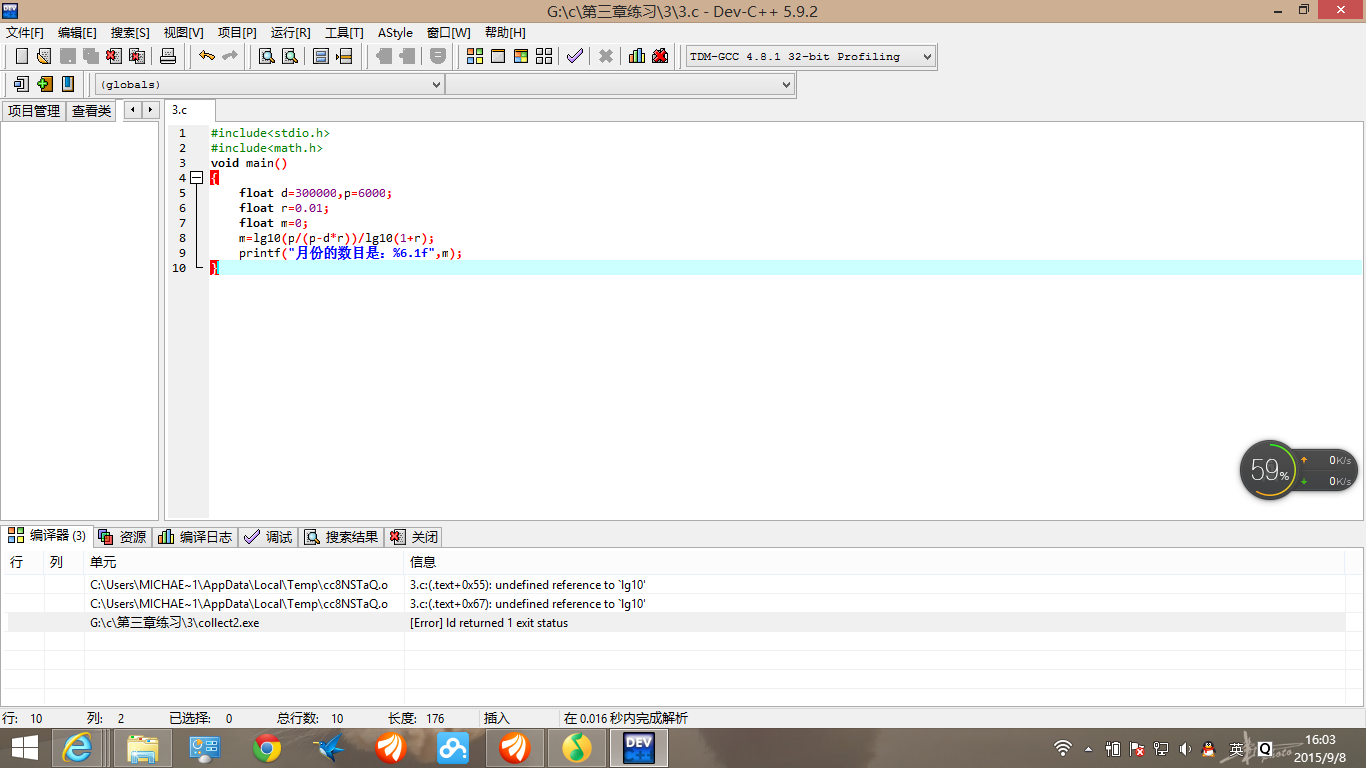The height and width of the screenshot is (768, 1366).
Task: Switch to the 调试 bottom tab
Action: (x=268, y=537)
